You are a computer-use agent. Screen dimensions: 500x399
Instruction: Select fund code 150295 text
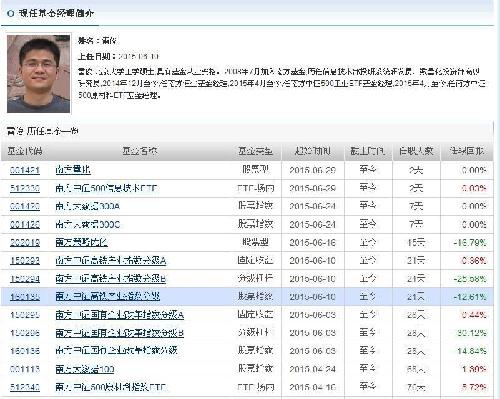(25, 315)
